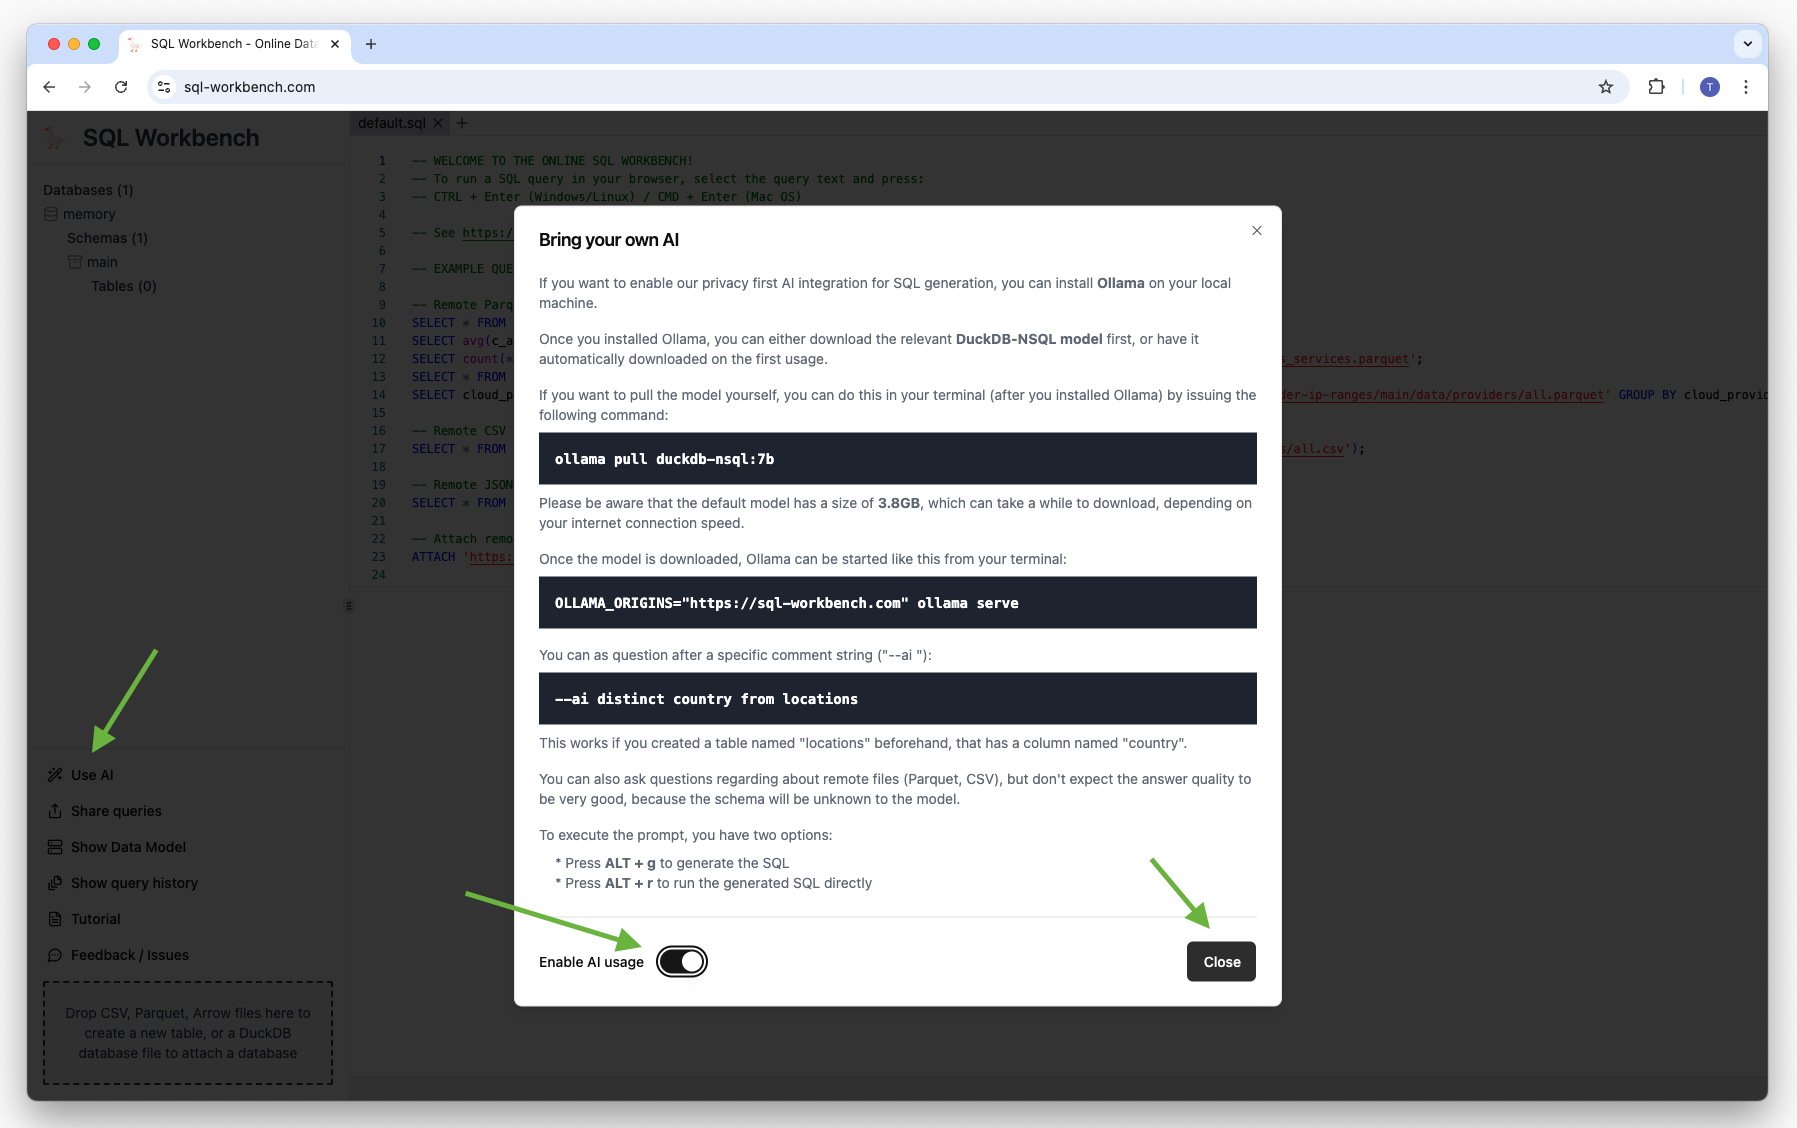Toggle the Enable AI usage switch
Viewport: 1797px width, 1128px height.
tap(681, 961)
